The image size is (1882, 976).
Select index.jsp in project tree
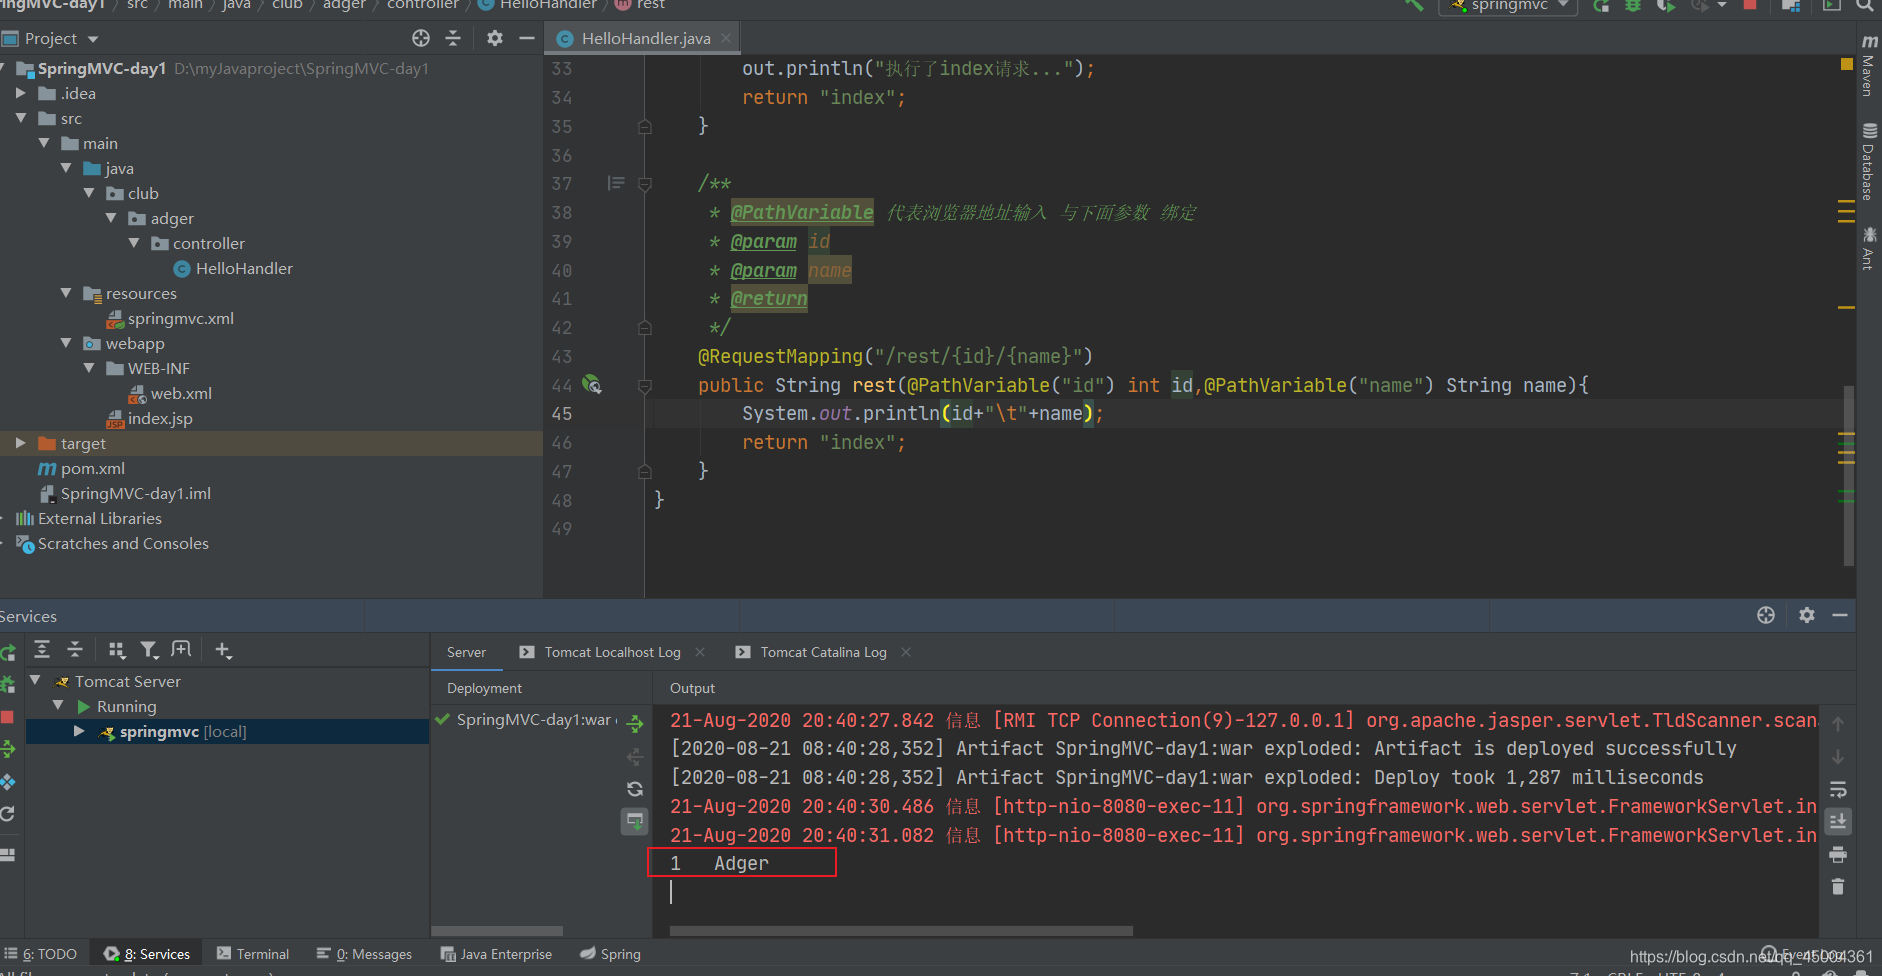[x=149, y=418]
